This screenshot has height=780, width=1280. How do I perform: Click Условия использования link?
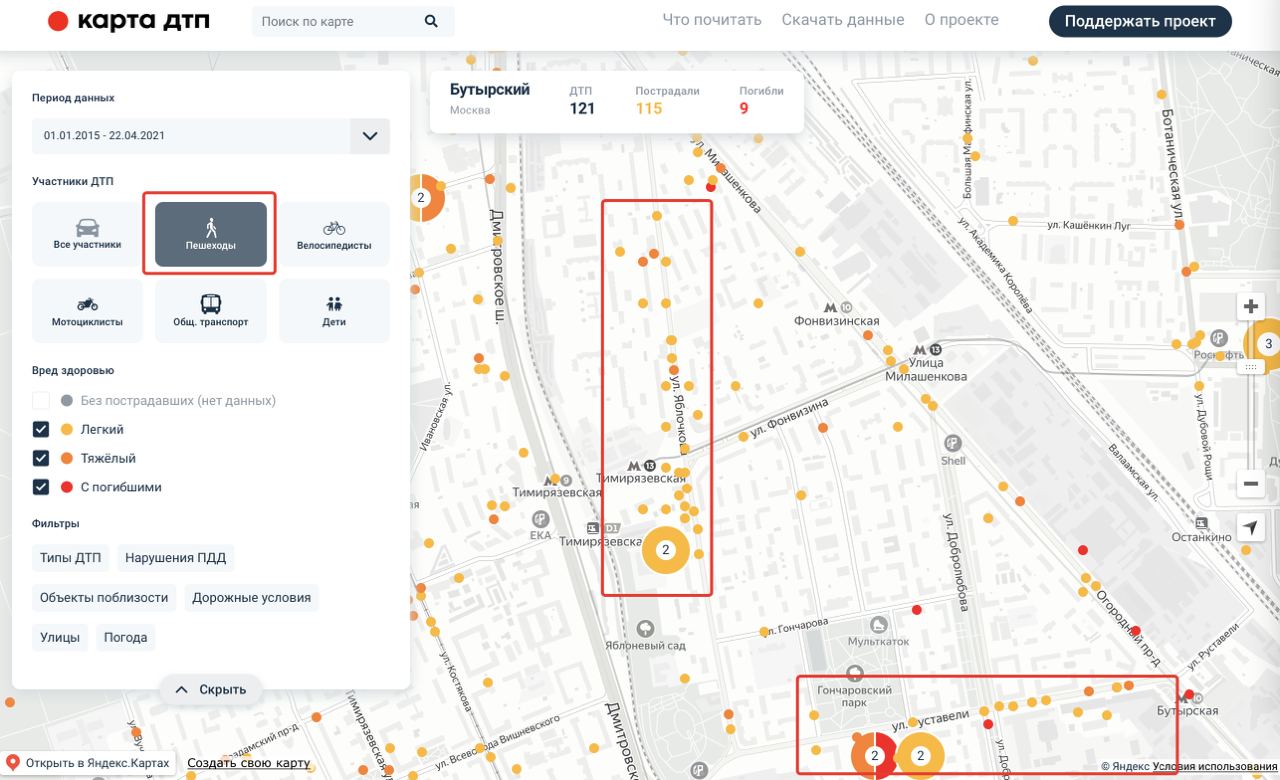coord(1215,767)
